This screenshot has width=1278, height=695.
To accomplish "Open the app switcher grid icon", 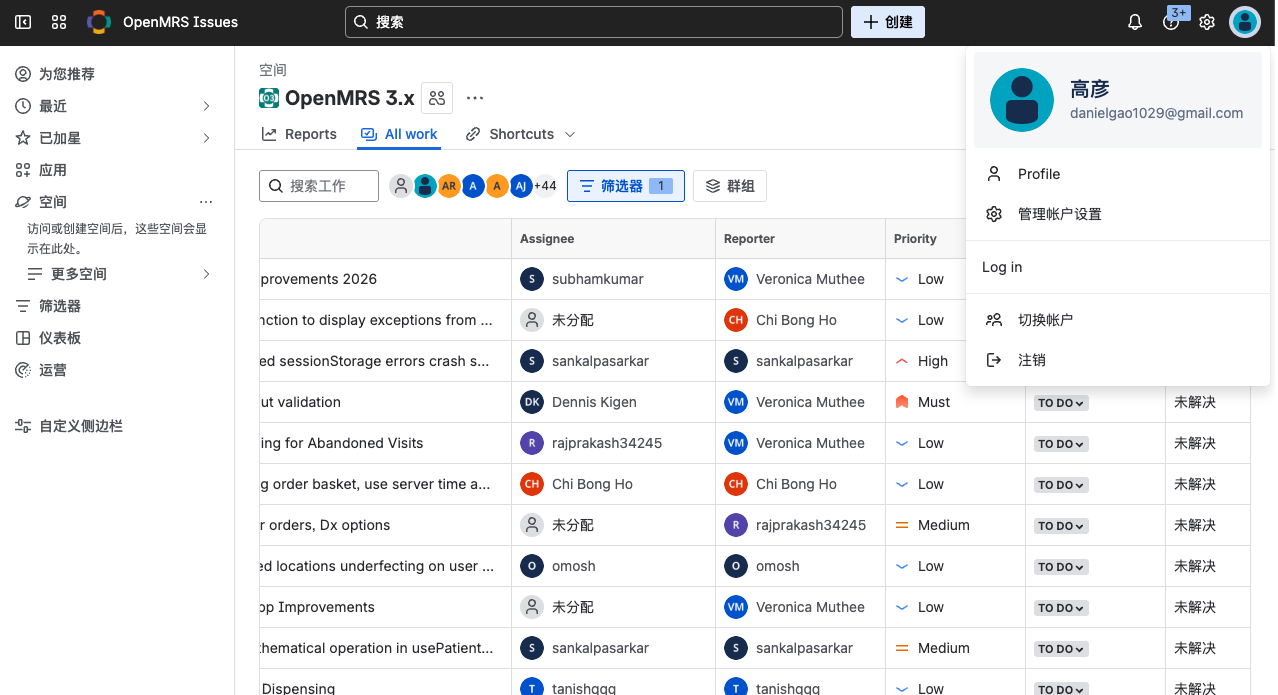I will [x=59, y=22].
